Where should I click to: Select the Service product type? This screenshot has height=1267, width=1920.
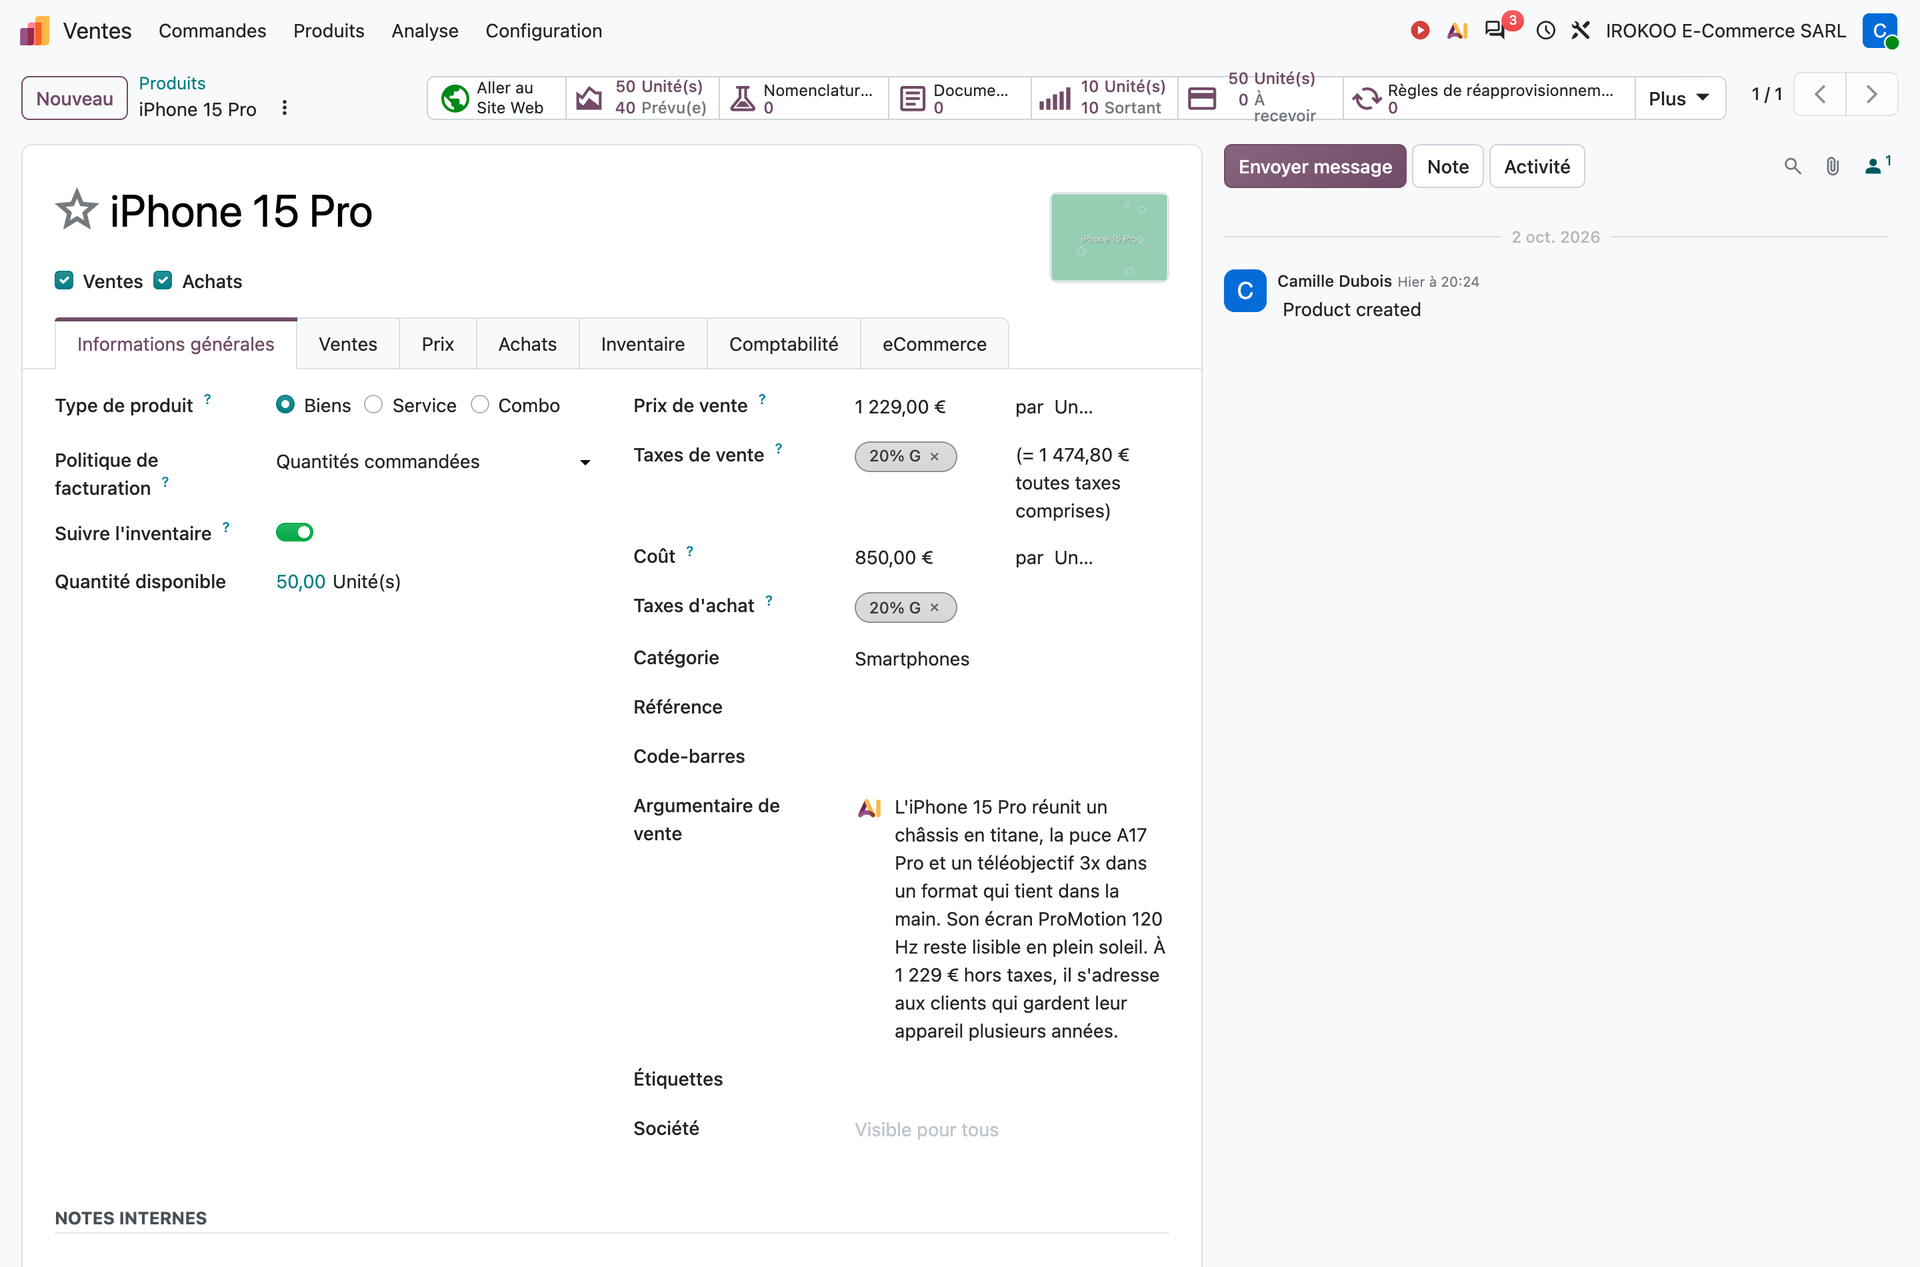[374, 405]
